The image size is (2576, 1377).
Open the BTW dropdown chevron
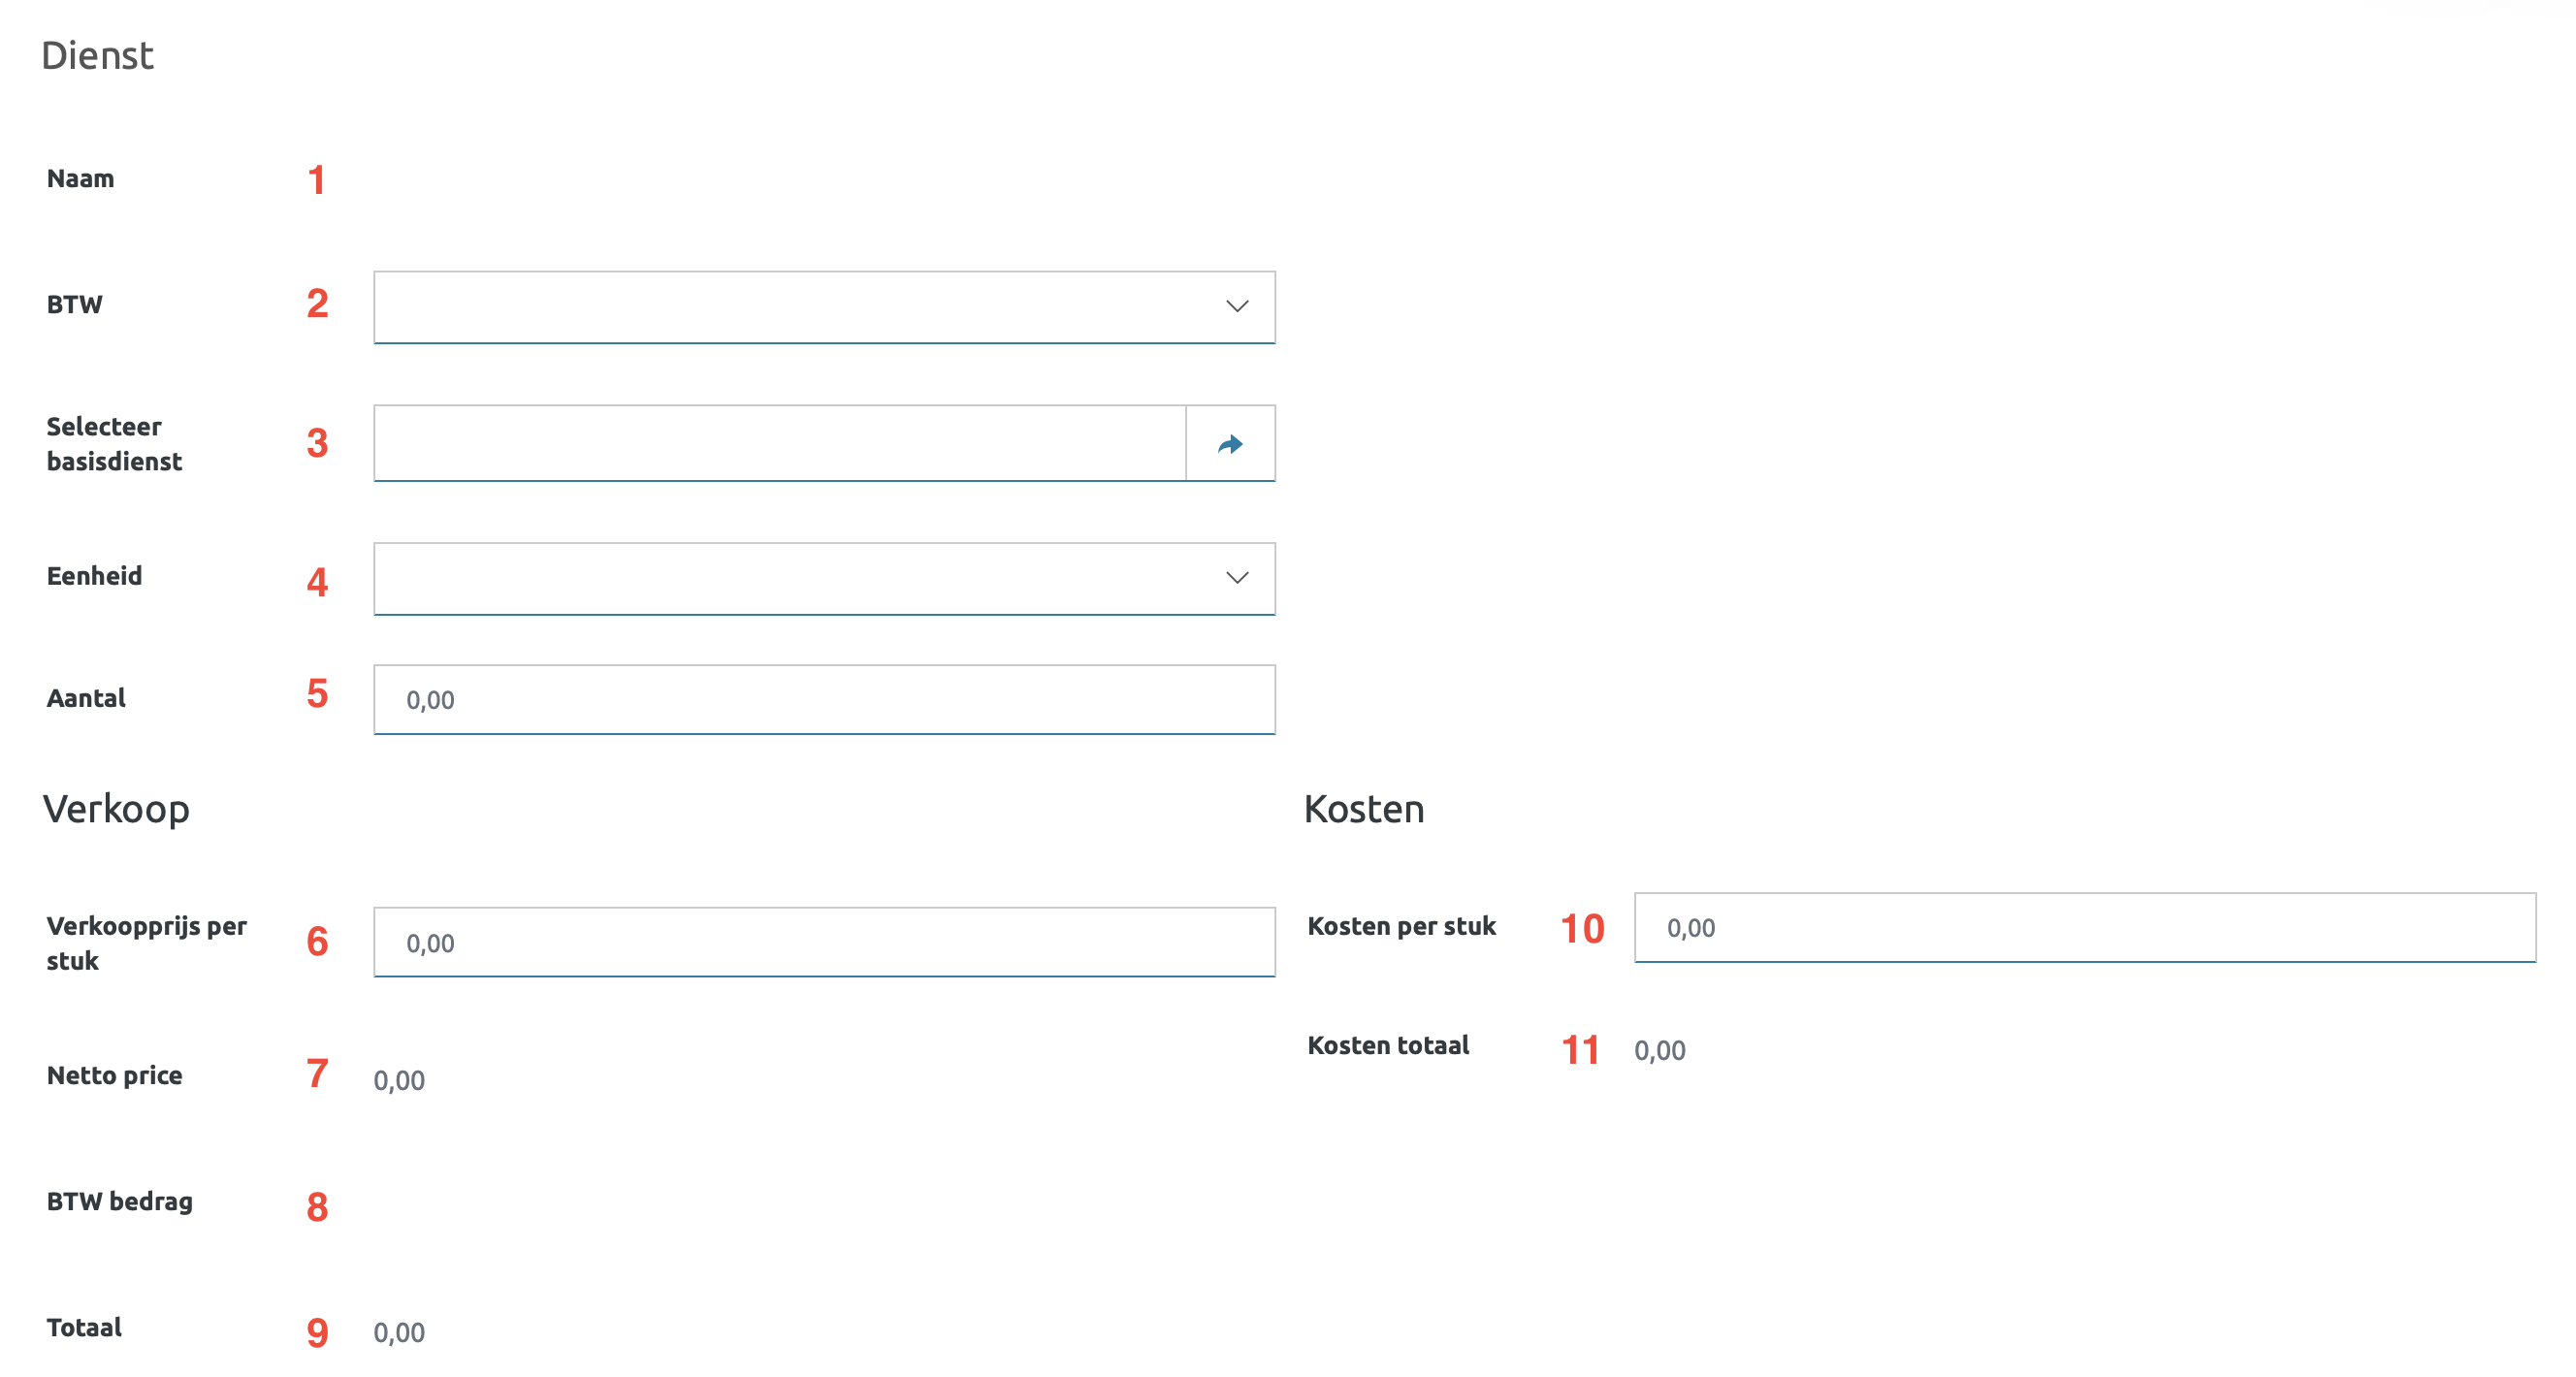pyautogui.click(x=1236, y=306)
